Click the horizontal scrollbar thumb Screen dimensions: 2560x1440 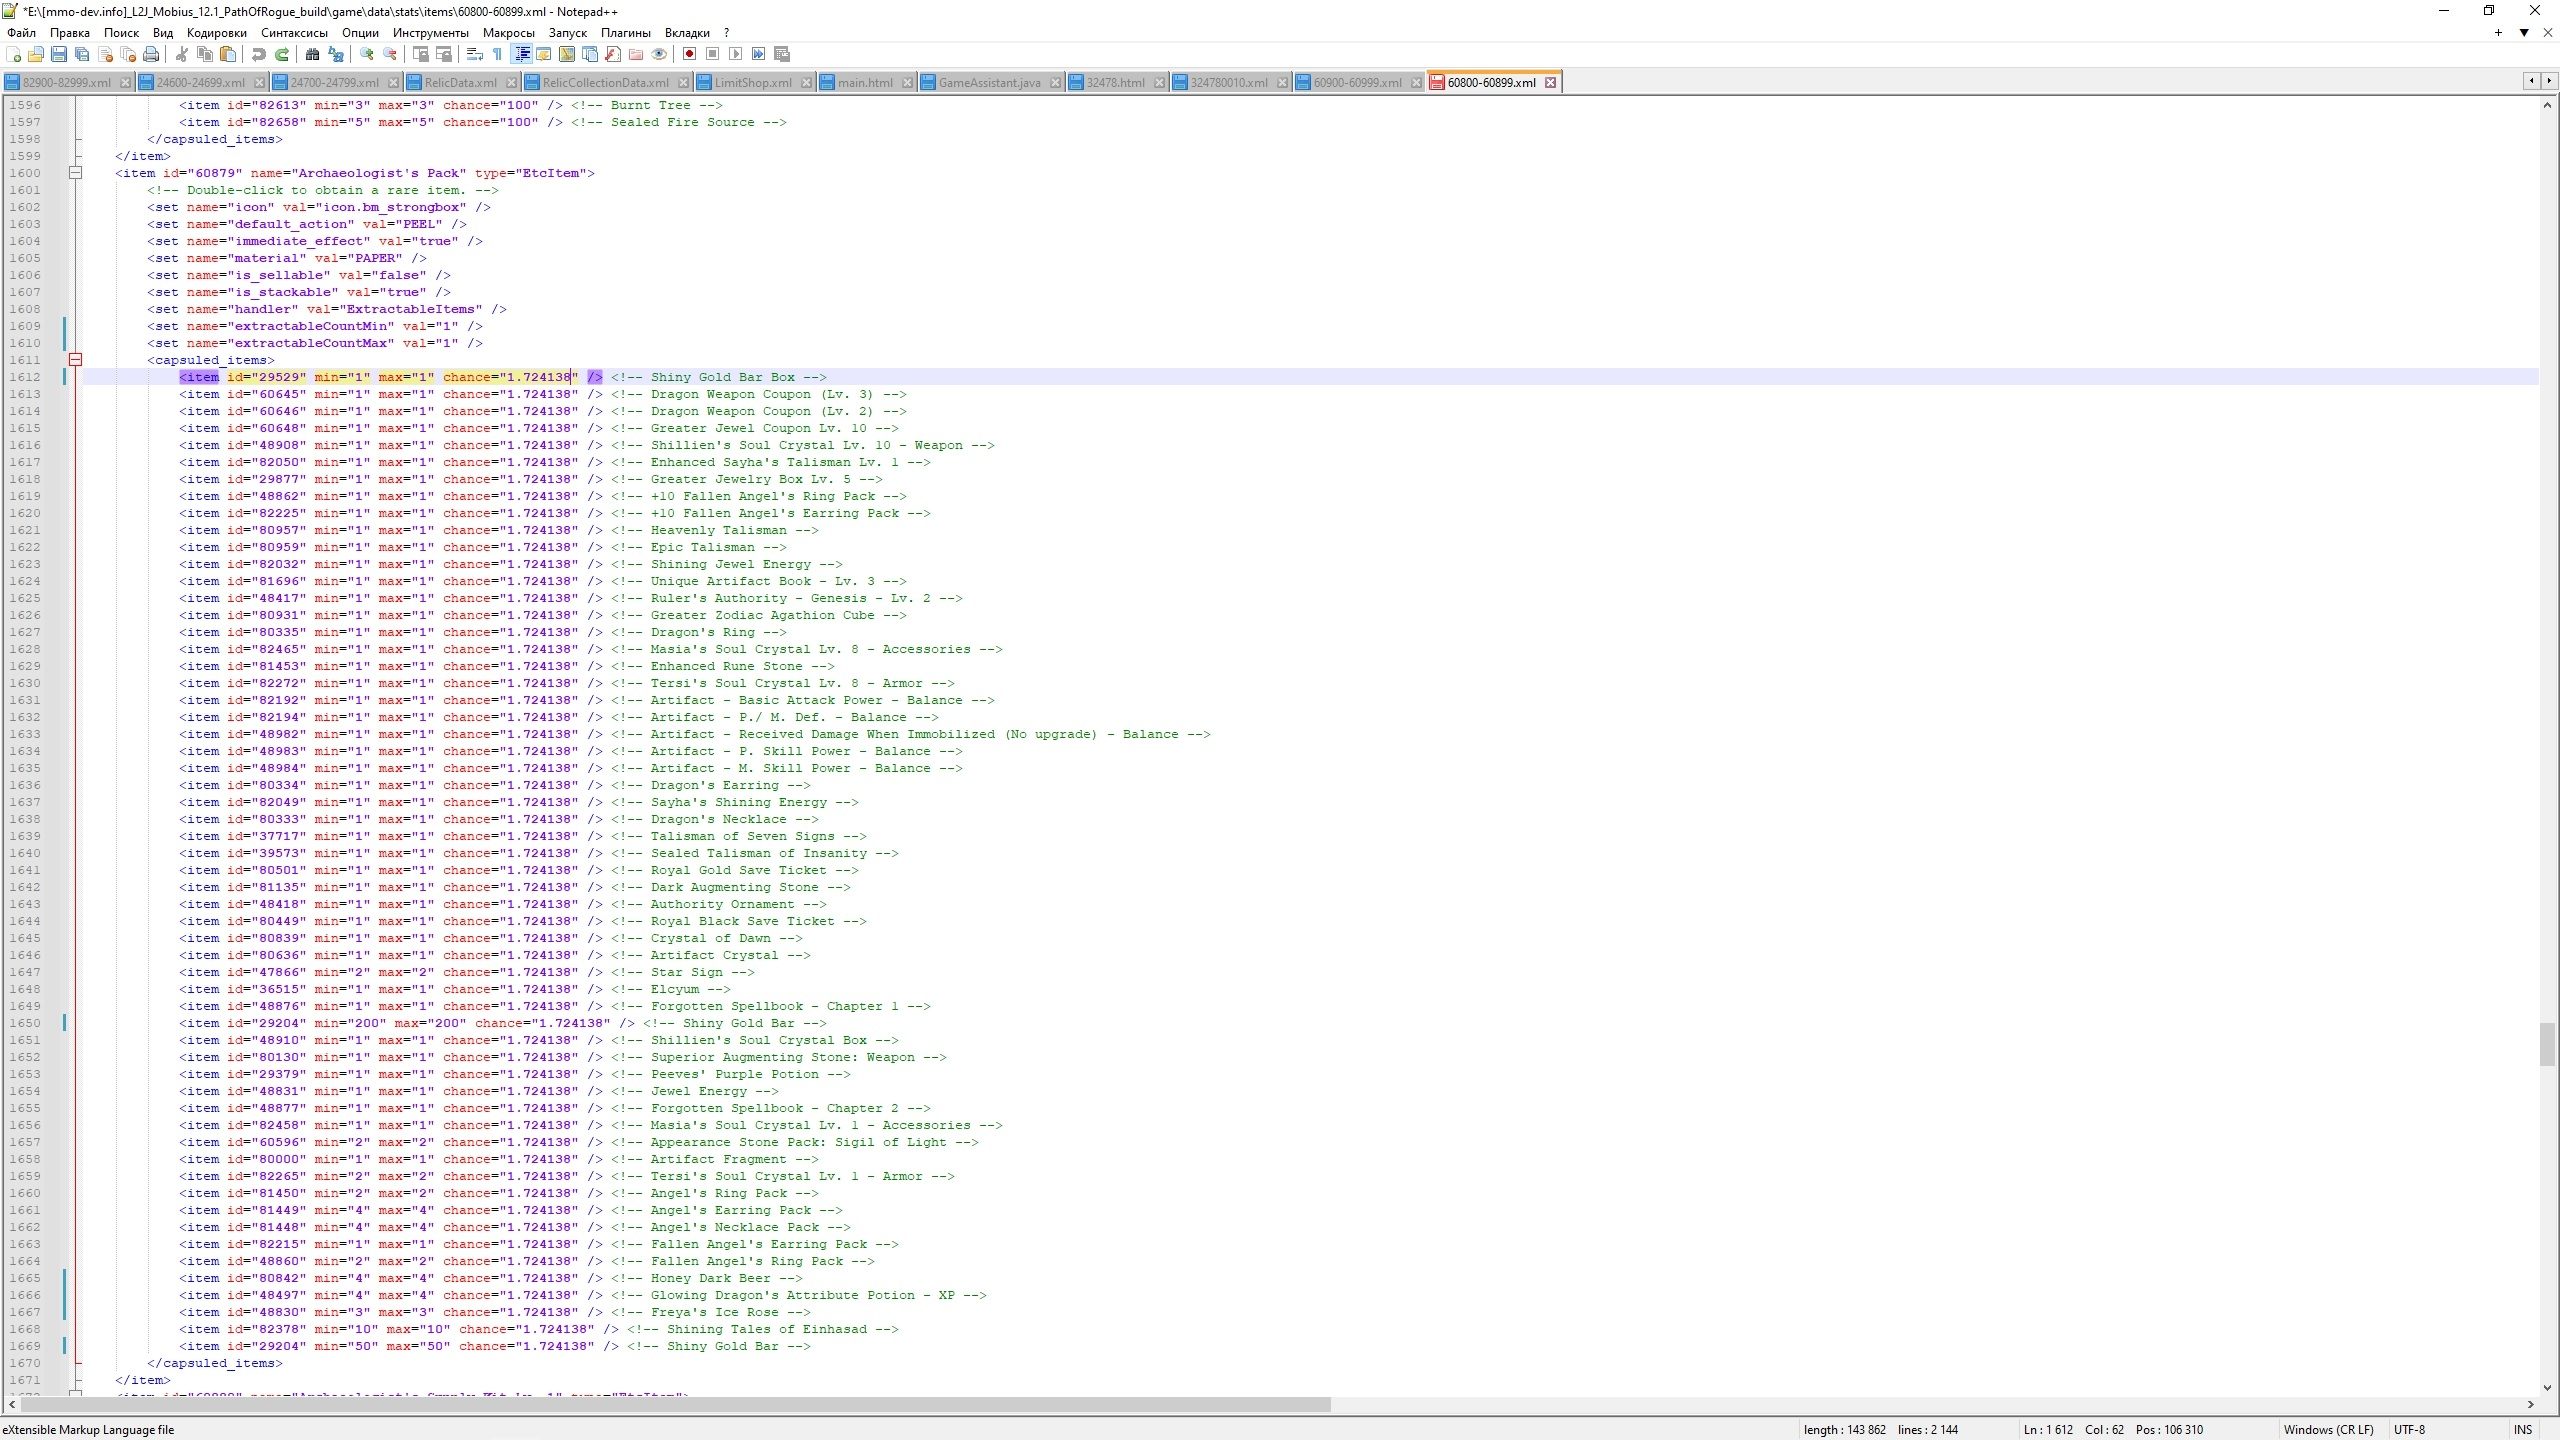[675, 1405]
